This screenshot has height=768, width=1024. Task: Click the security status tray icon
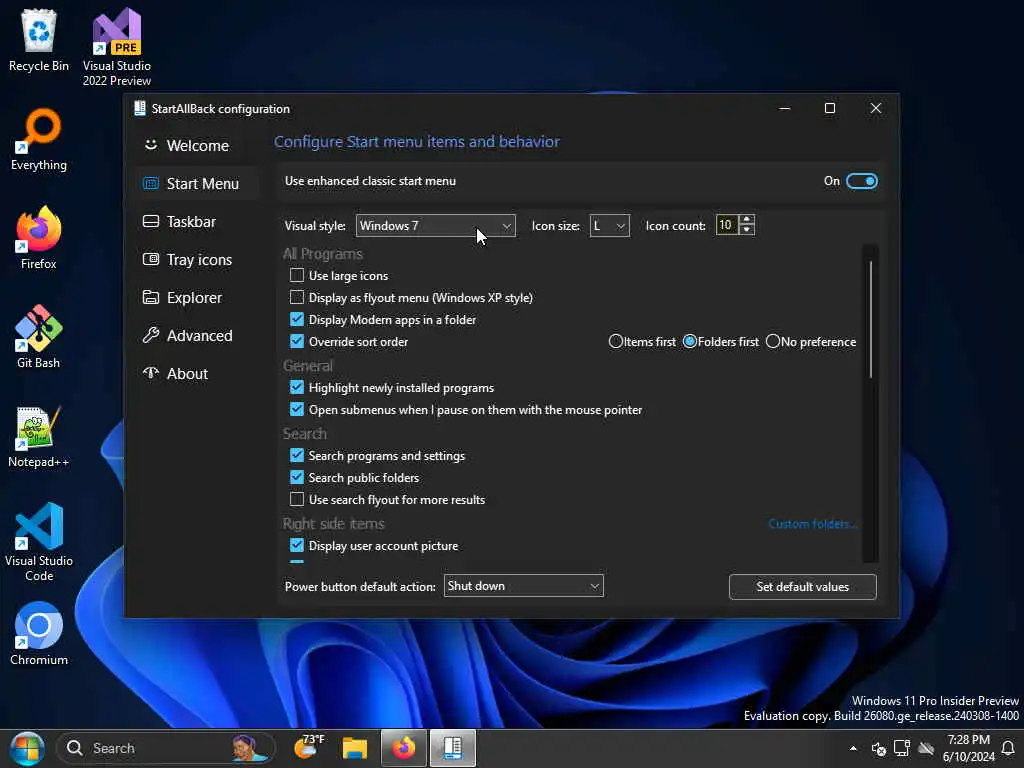point(878,748)
